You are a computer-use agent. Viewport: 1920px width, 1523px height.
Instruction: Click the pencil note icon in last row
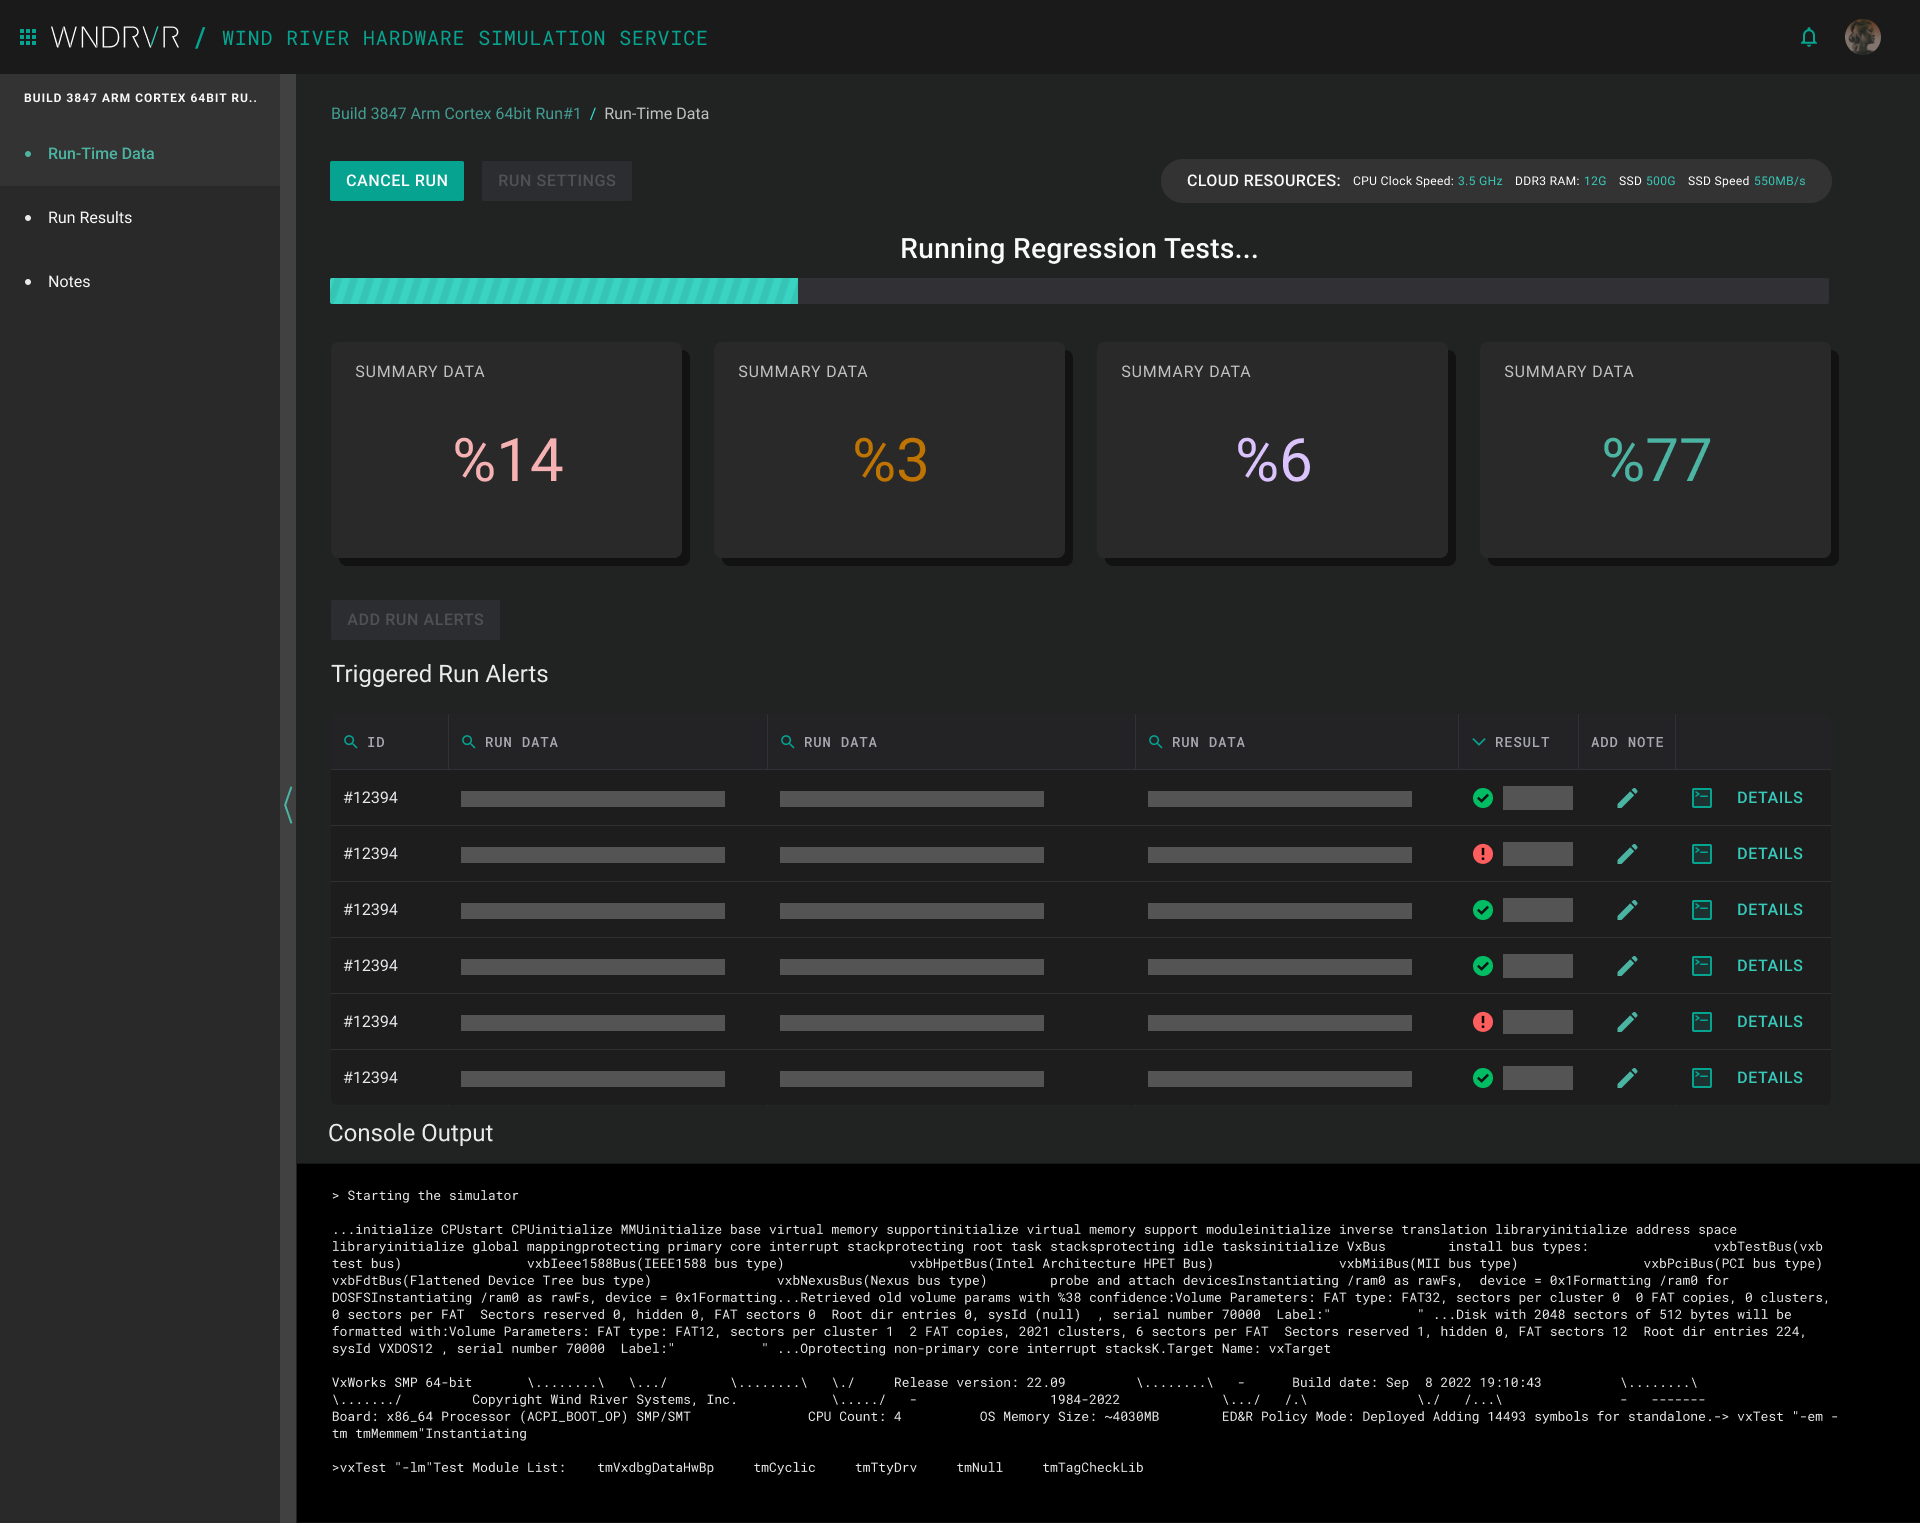point(1627,1078)
